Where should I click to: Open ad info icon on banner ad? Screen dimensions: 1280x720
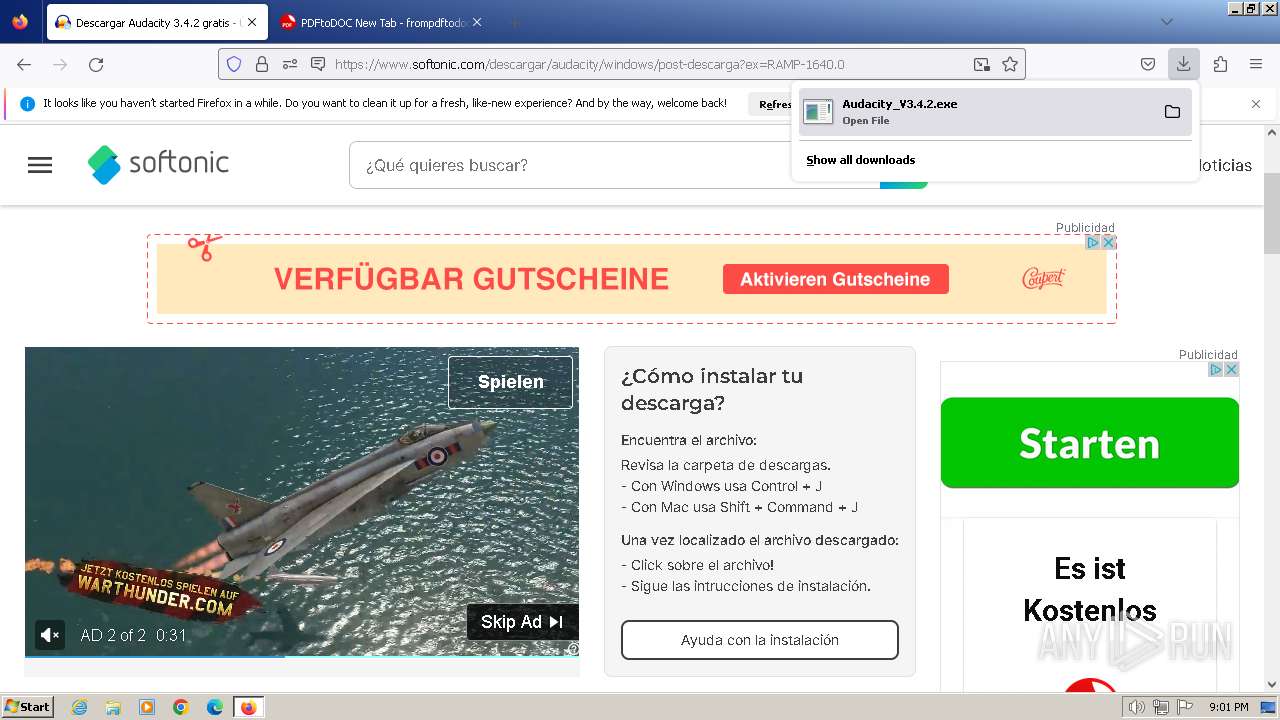tap(1093, 242)
